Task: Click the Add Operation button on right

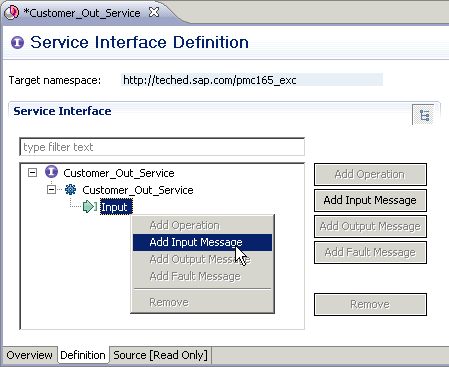Action: pos(370,174)
